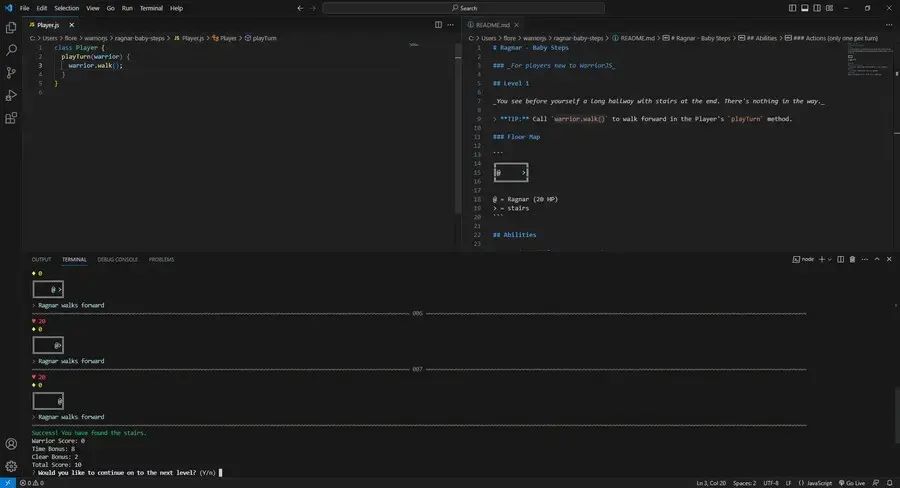Close the Player.js tab
Viewport: 900px width, 488px height.
coord(72,25)
